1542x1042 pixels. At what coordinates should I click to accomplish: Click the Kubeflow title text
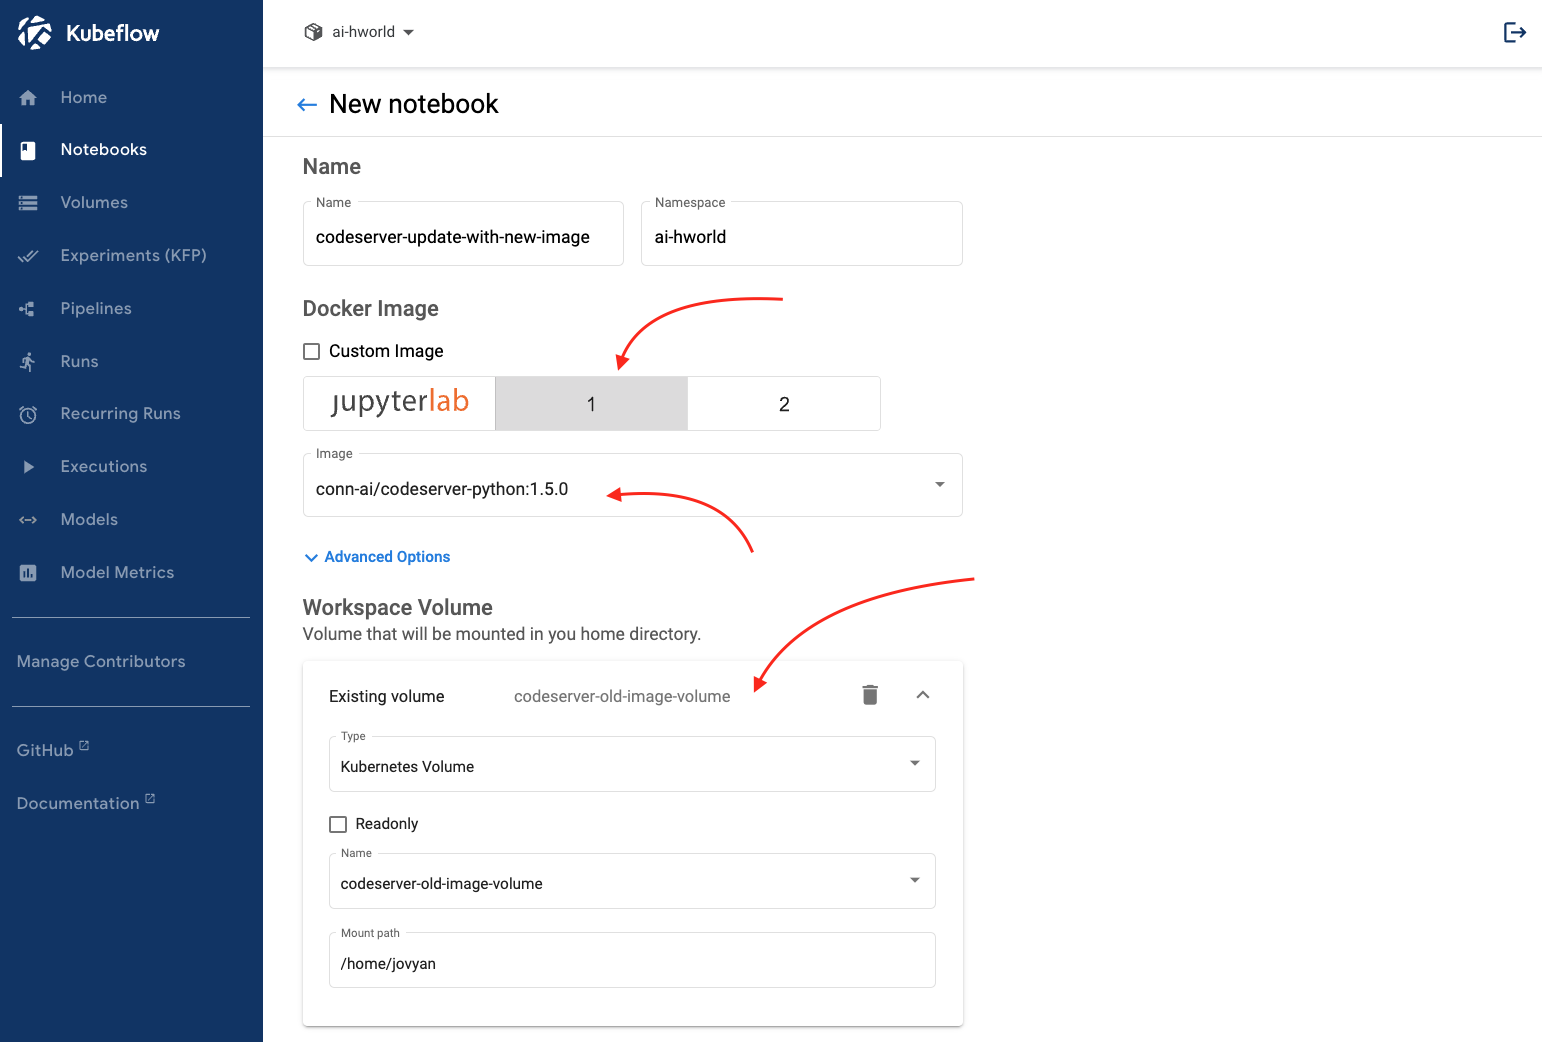113,33
